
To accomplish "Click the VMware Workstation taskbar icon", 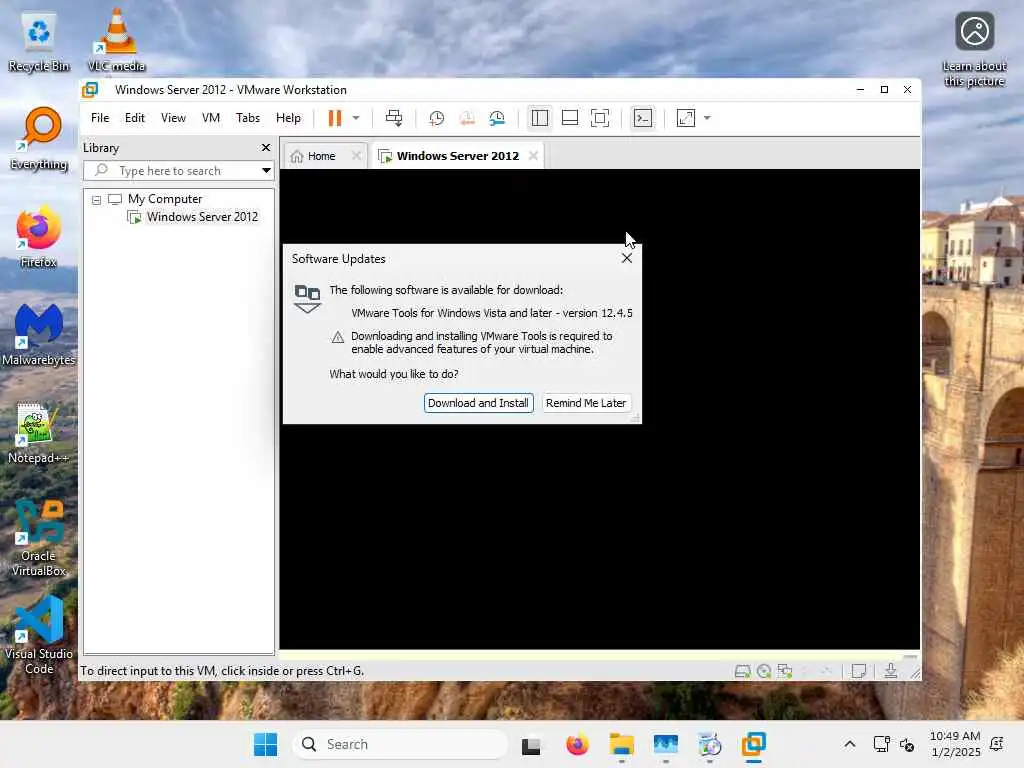I will click(753, 744).
